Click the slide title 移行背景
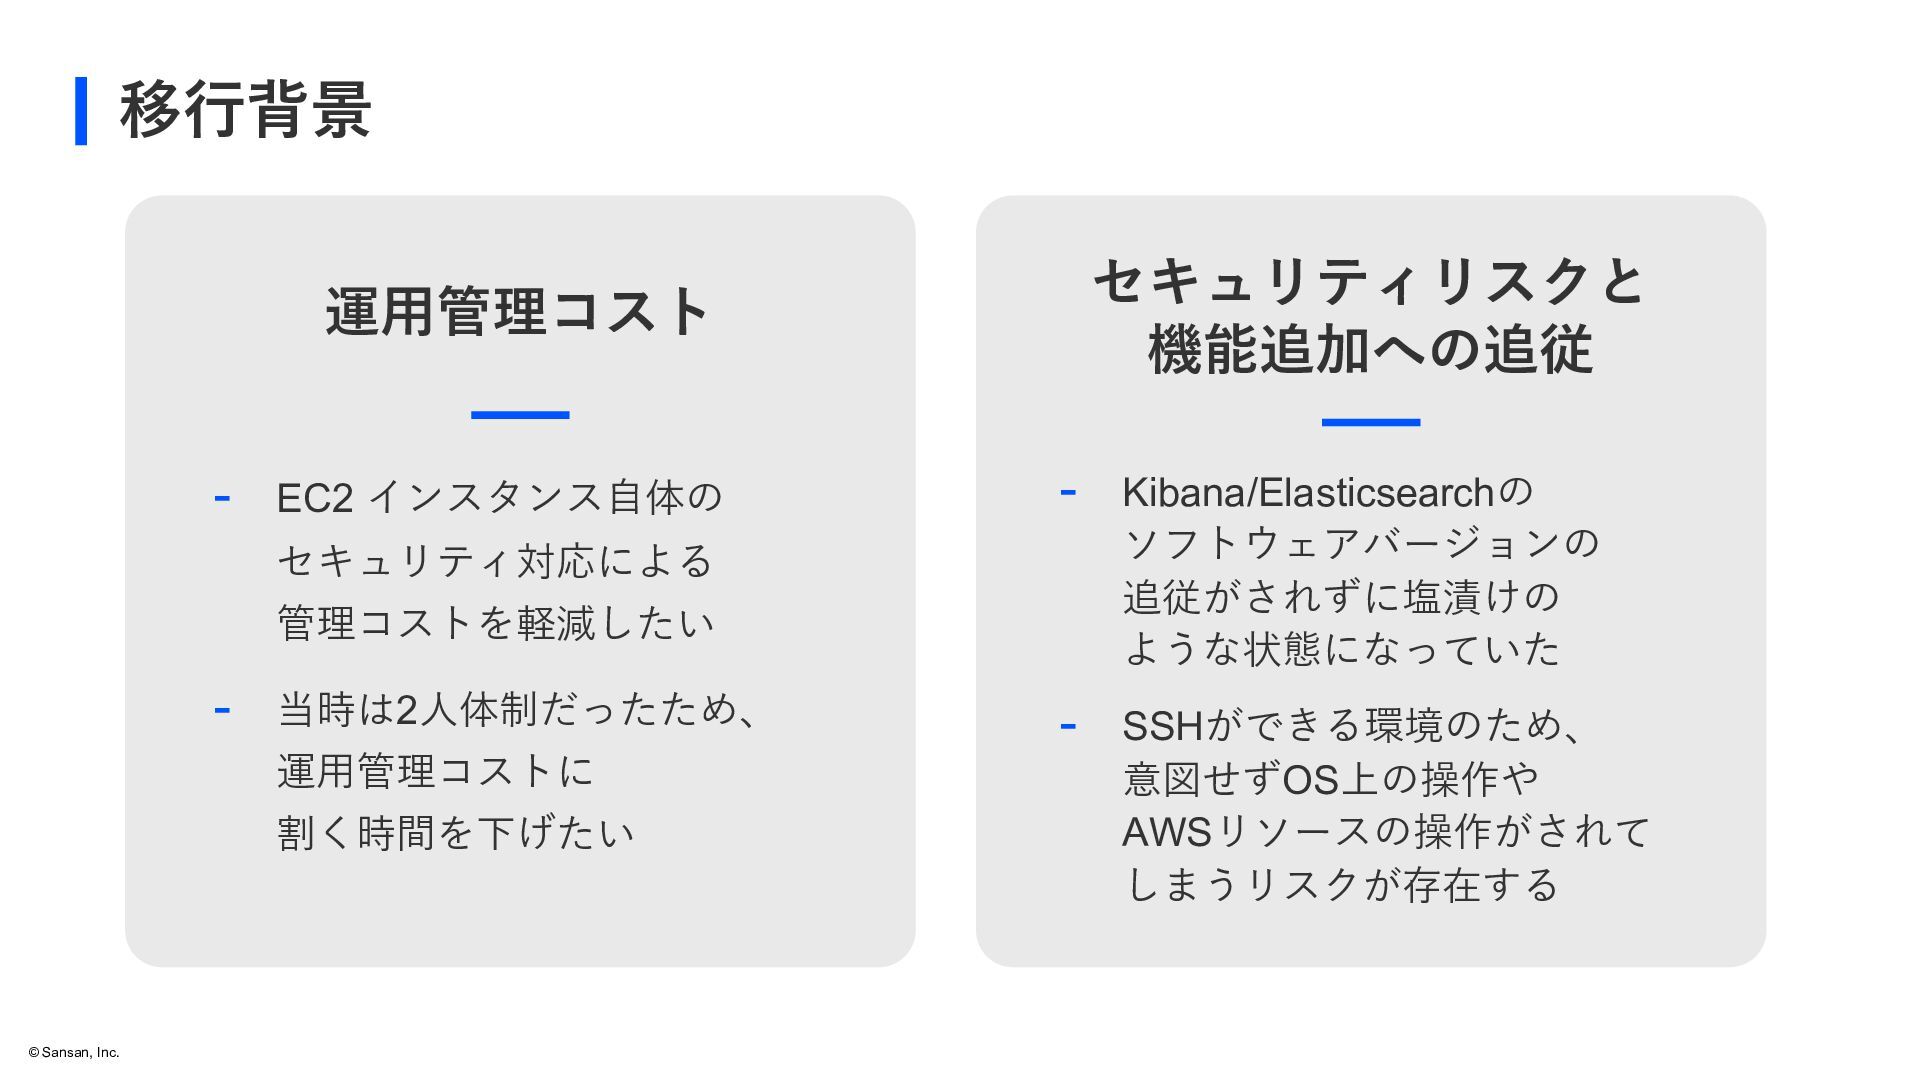 click(x=246, y=110)
